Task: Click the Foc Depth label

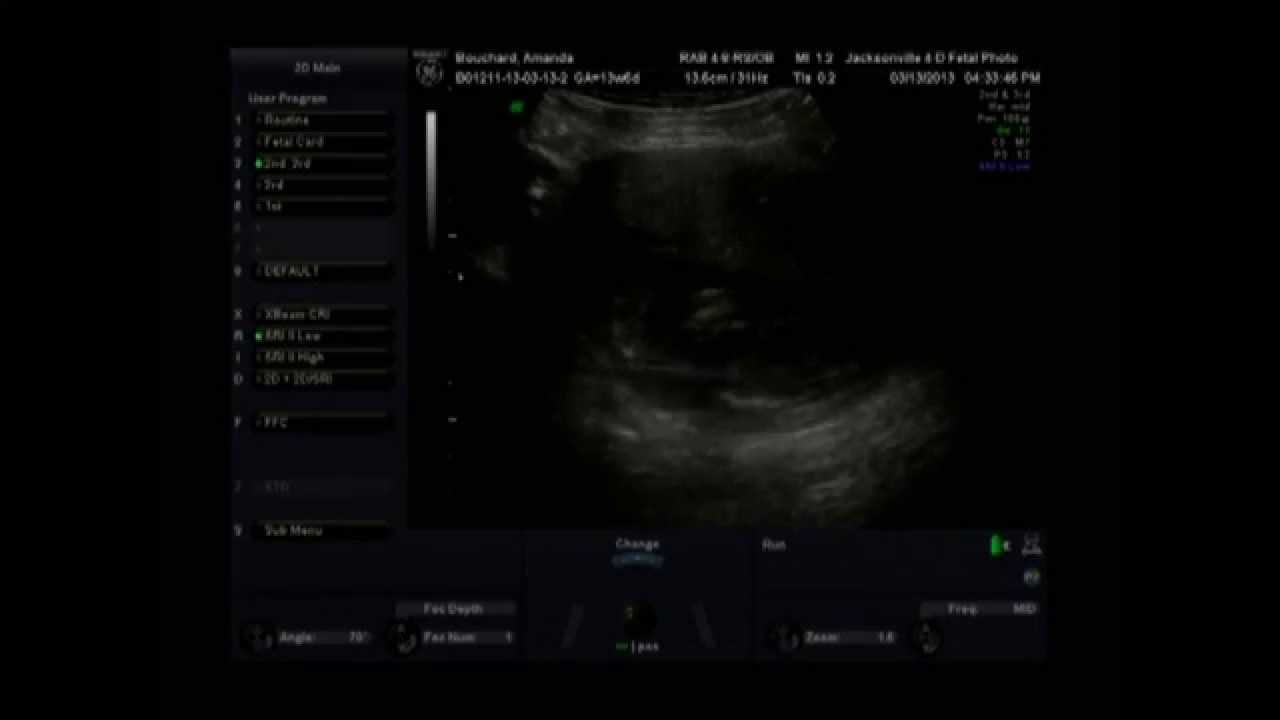Action: click(453, 608)
